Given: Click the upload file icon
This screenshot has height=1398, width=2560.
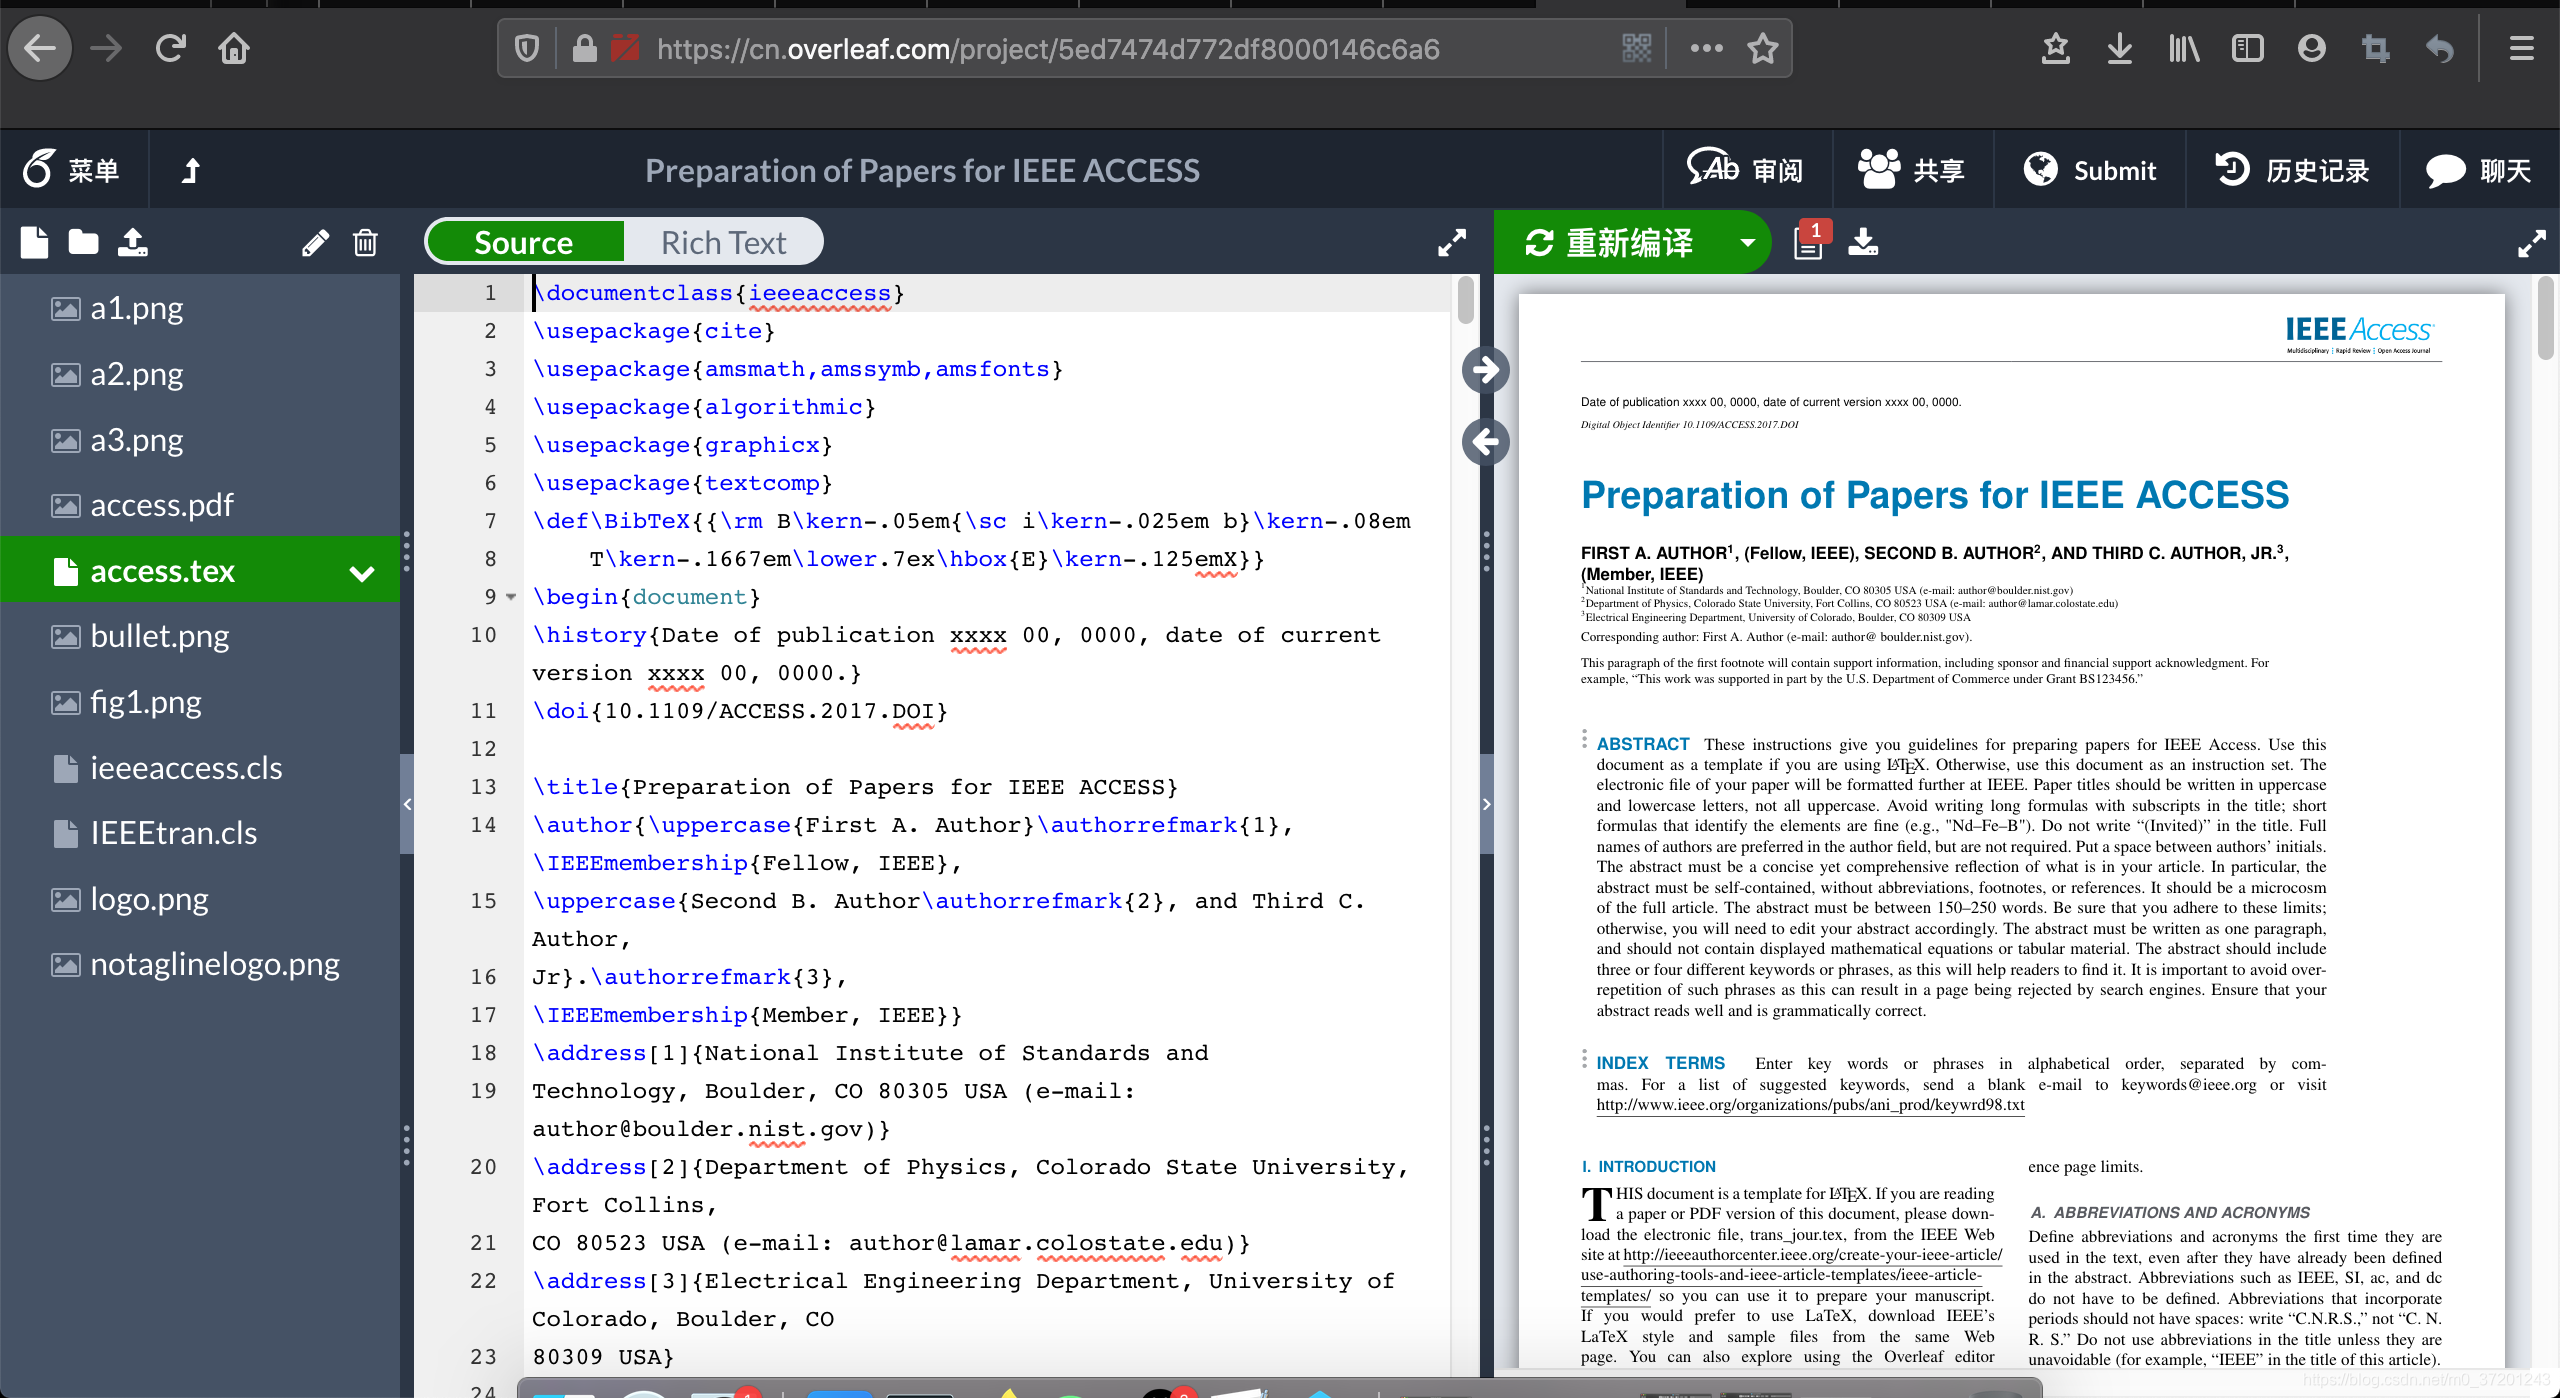Looking at the screenshot, I should pos(132,242).
